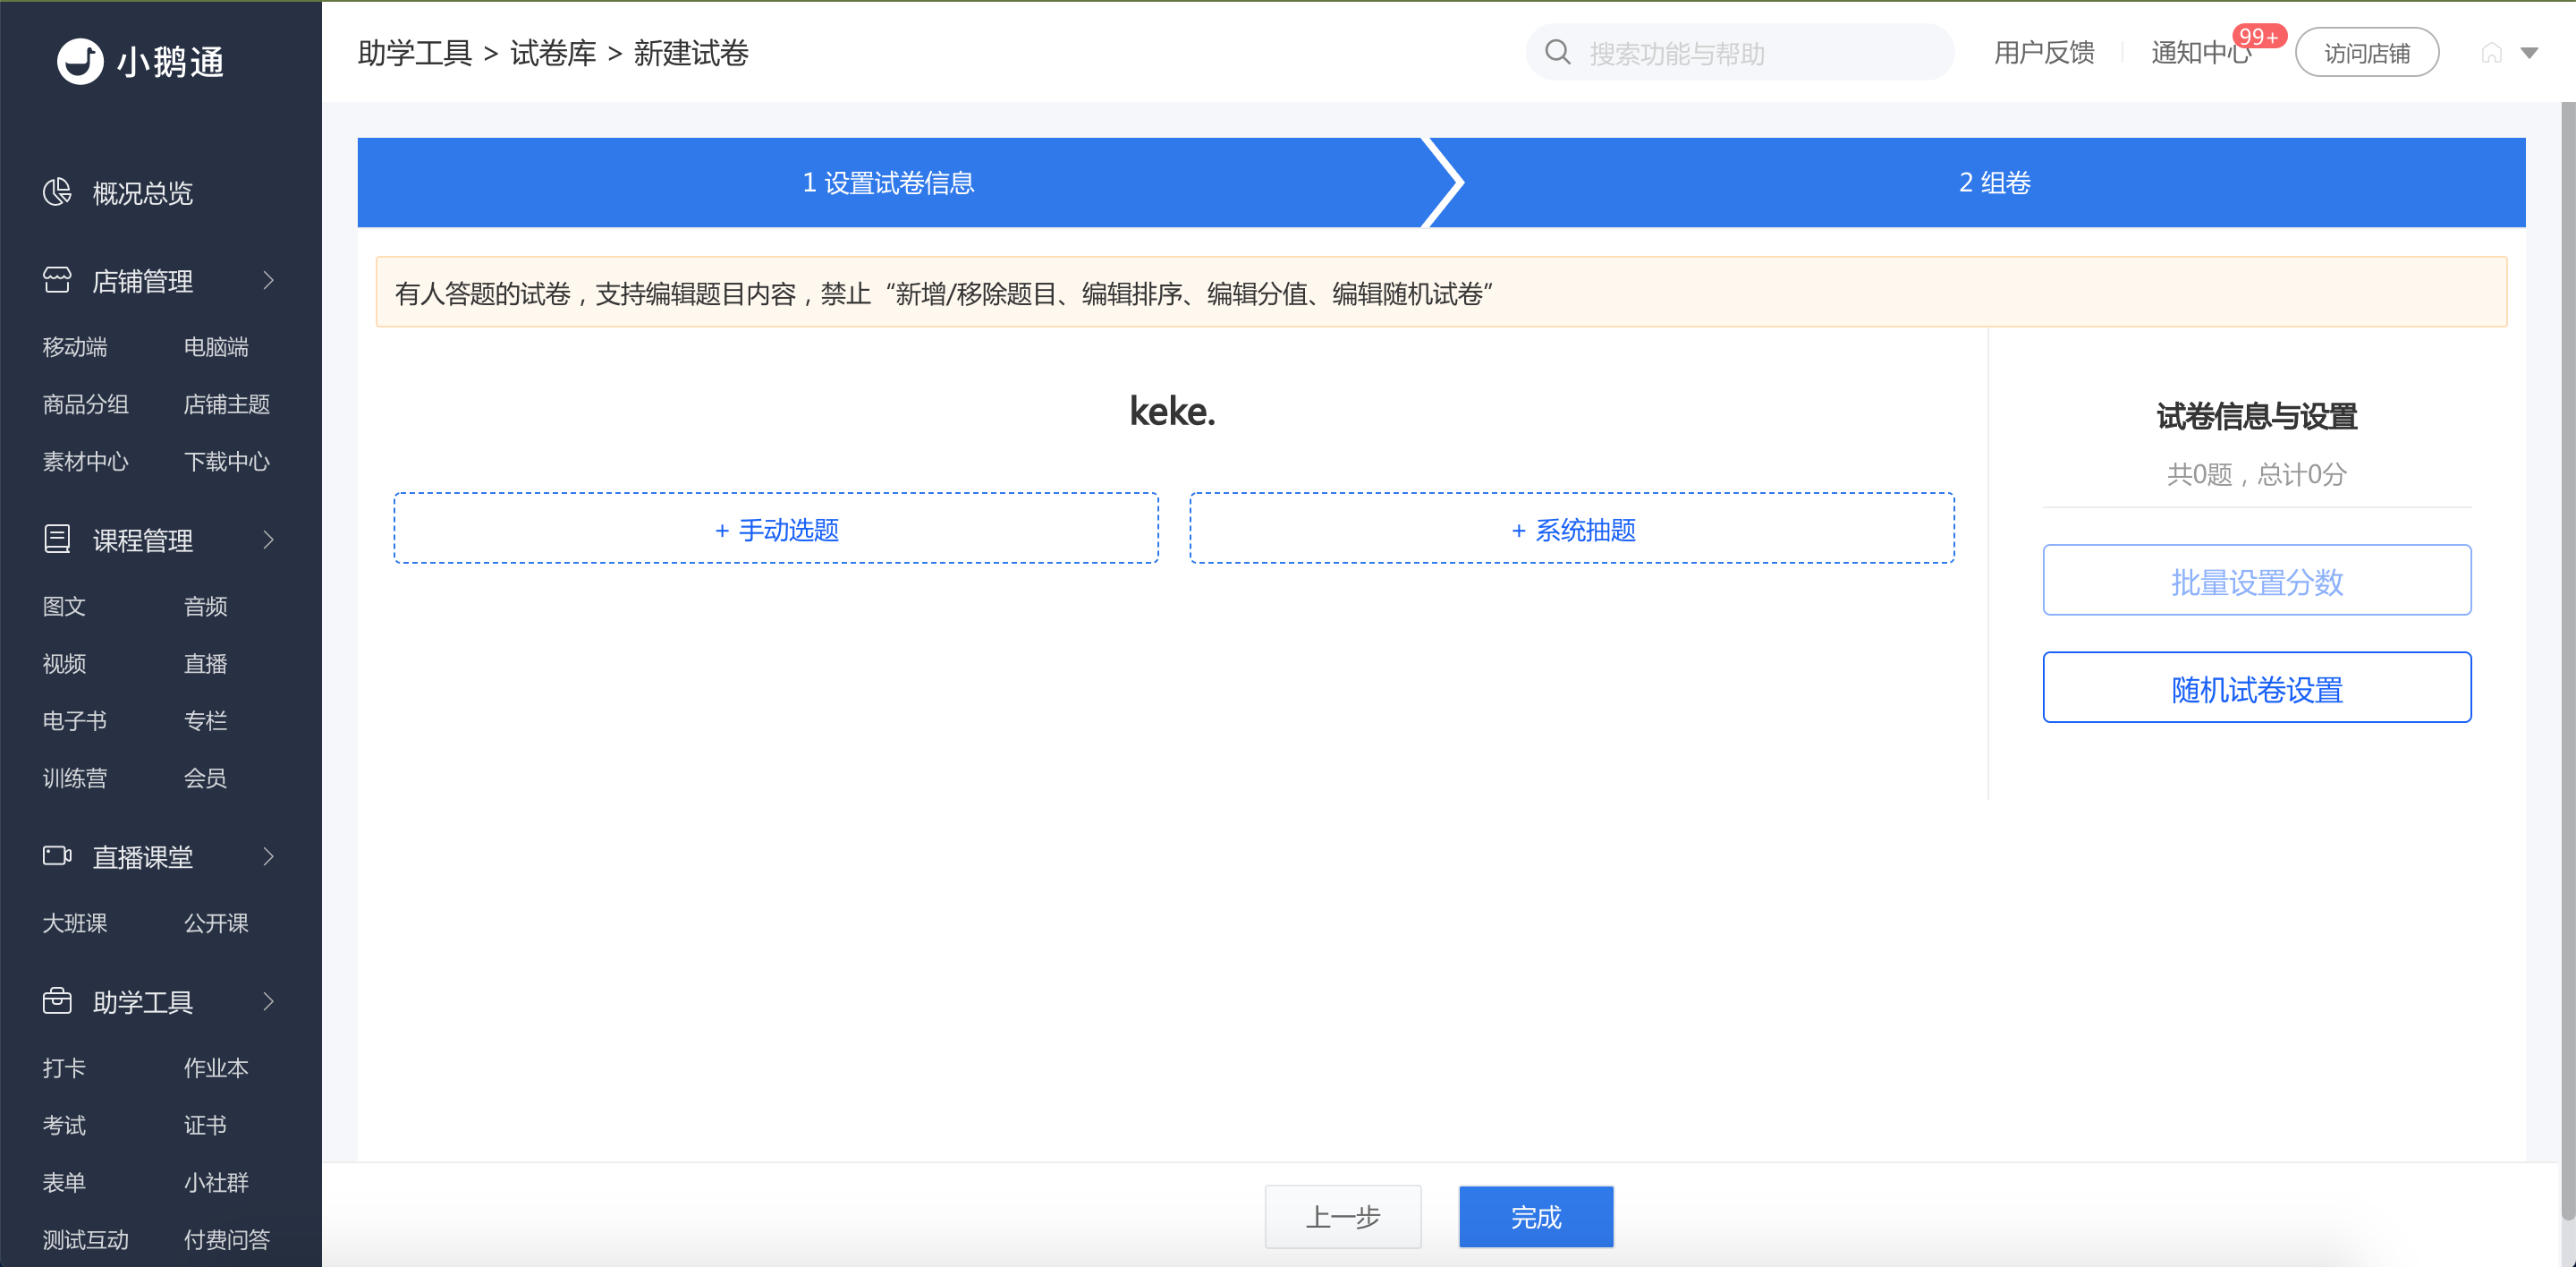The width and height of the screenshot is (2576, 1267).
Task: Open 用户反馈 link
Action: click(2044, 53)
